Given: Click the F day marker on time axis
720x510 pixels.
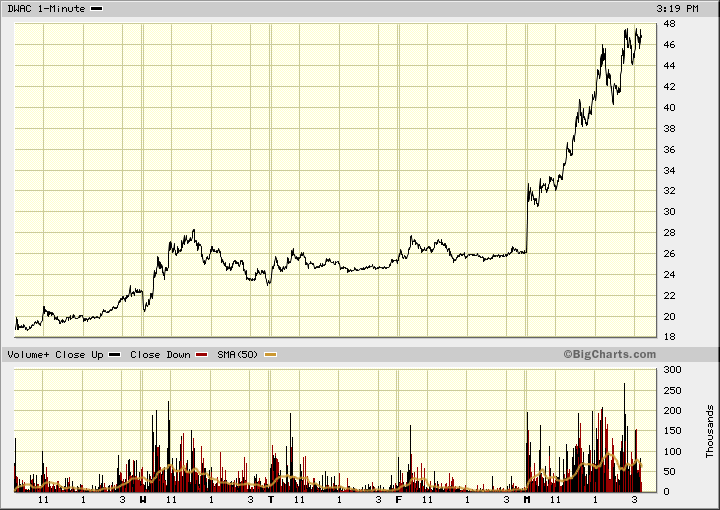Looking at the screenshot, I should point(399,499).
